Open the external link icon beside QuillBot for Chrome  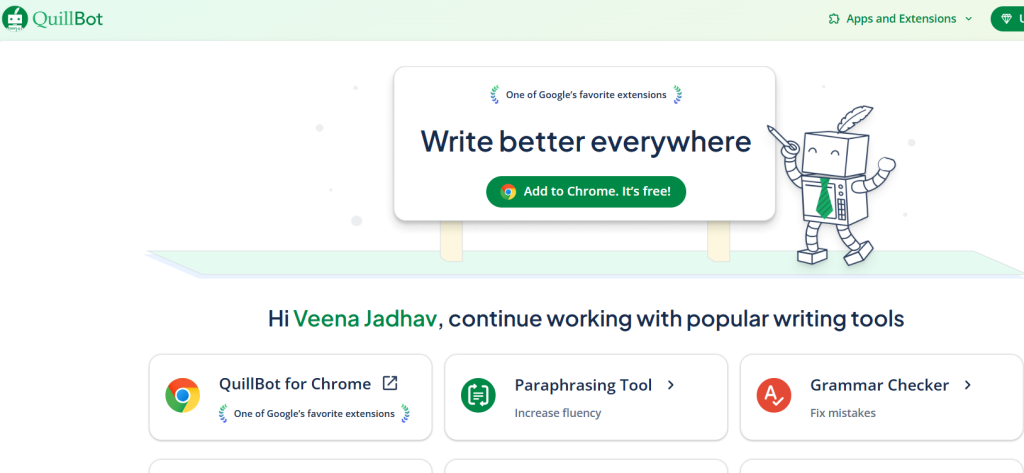[391, 383]
